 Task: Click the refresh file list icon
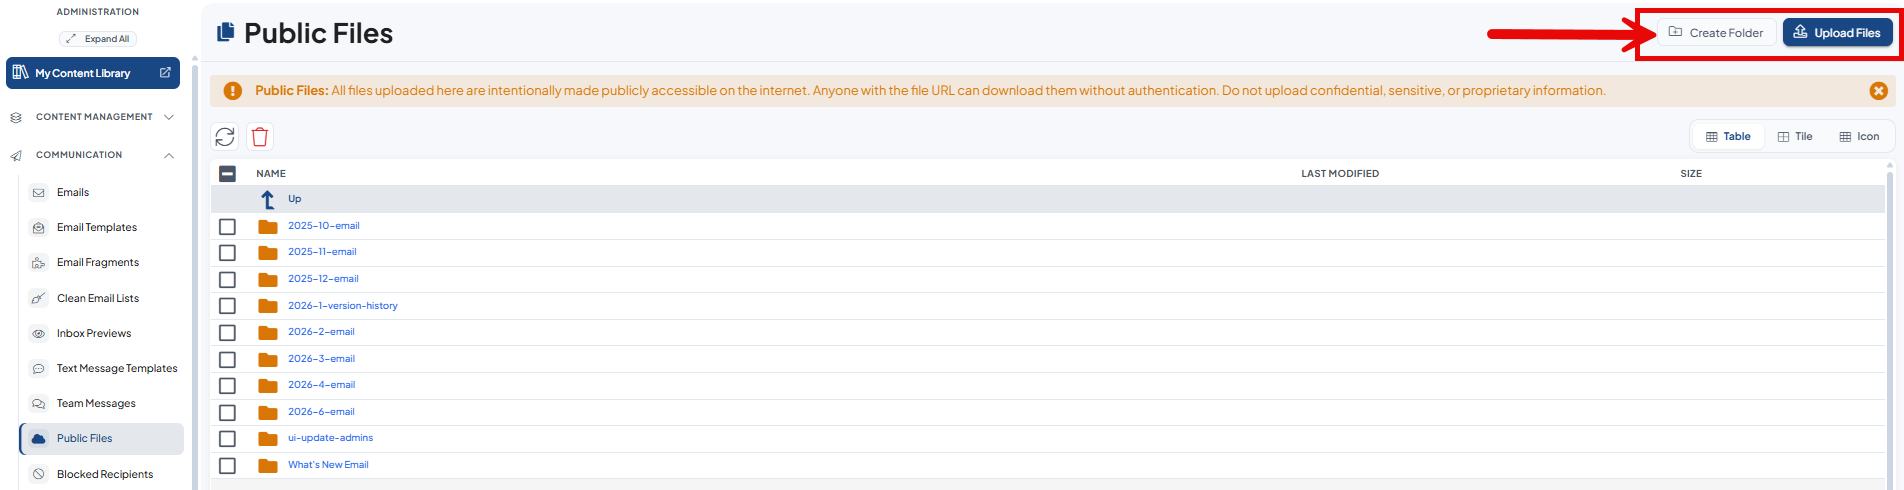(225, 137)
